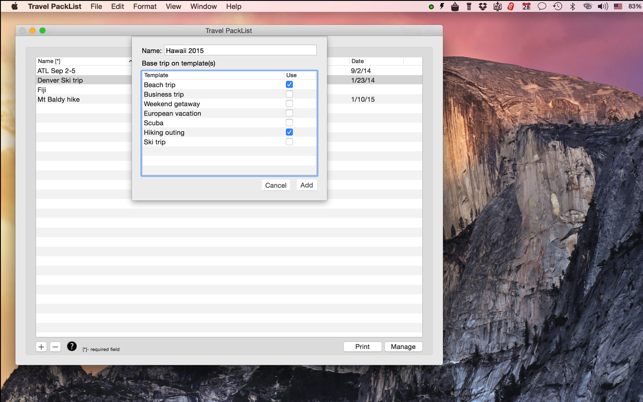This screenshot has height=402, width=643.
Task: Click the trip Name text field
Action: tap(240, 50)
